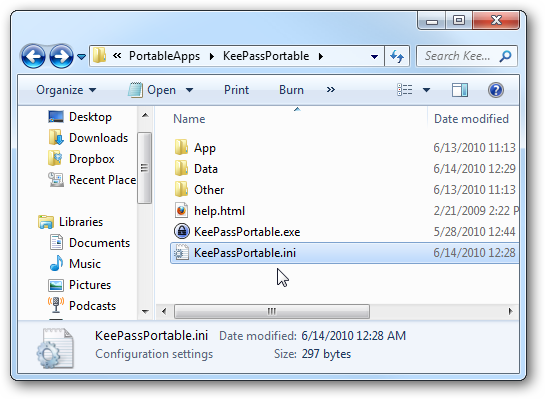Click the Firefox icon of help.html

click(181, 211)
